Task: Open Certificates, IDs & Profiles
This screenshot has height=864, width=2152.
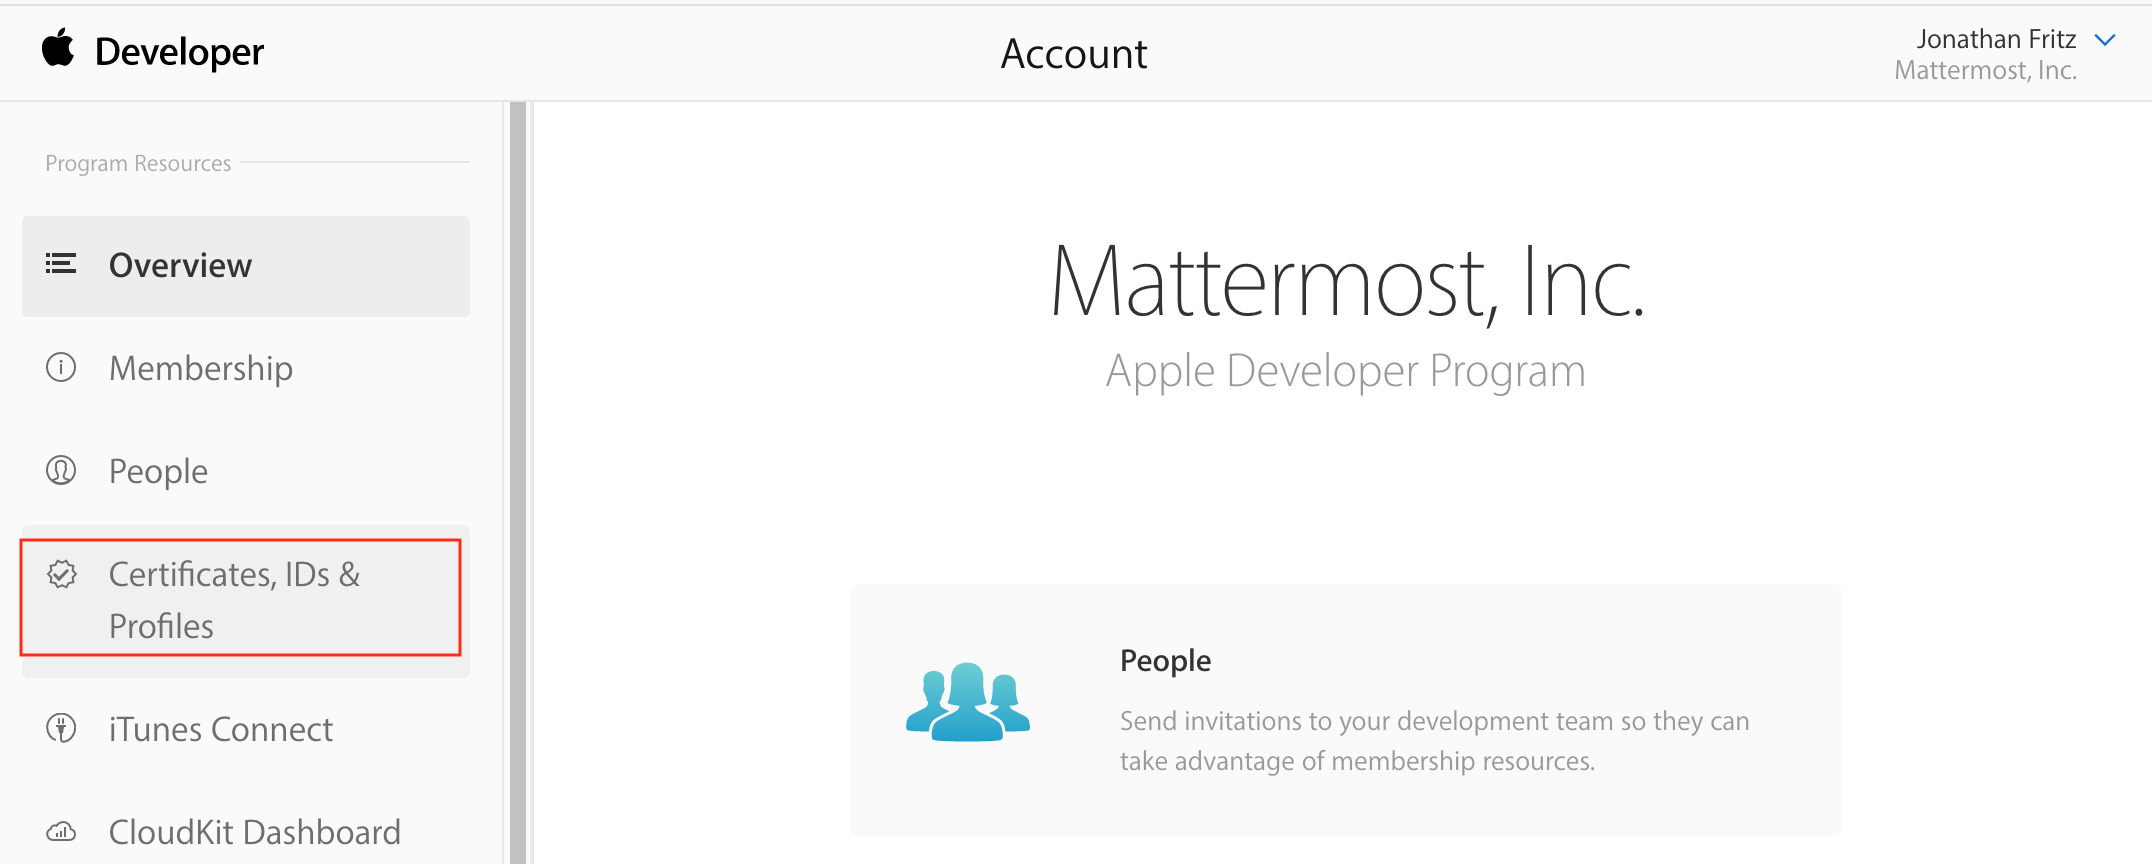Action: point(234,599)
